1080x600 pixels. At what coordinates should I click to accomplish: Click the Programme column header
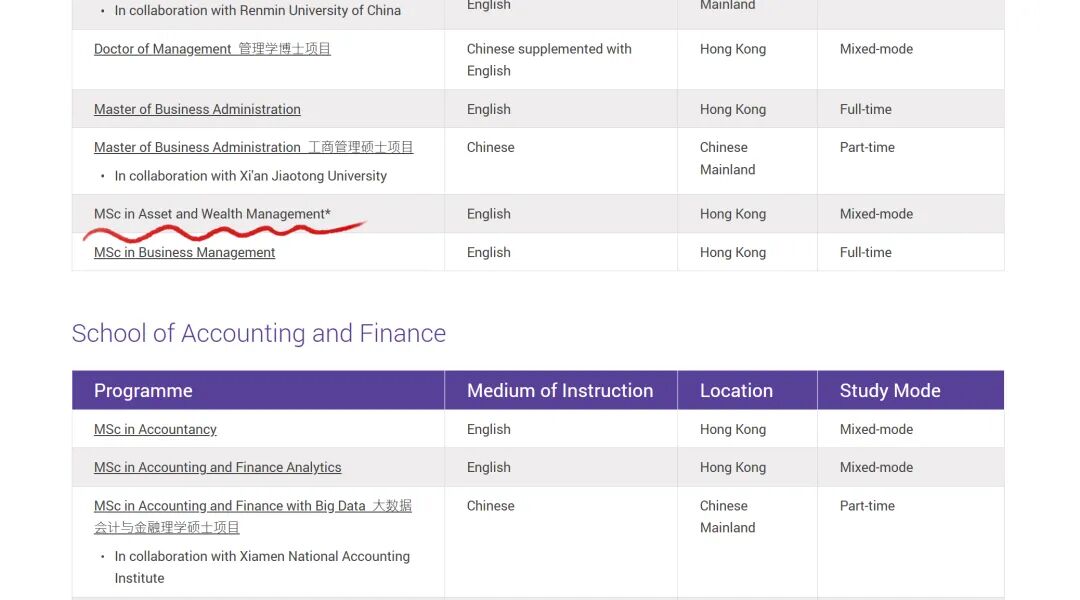[x=143, y=391]
